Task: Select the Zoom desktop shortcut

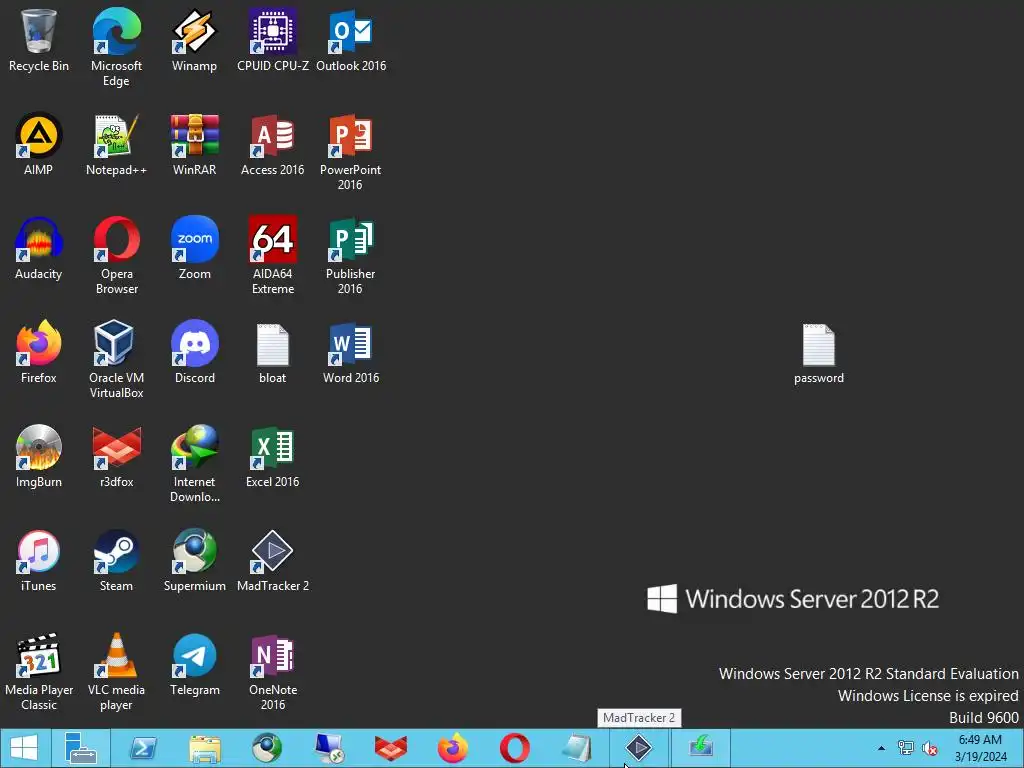Action: (x=194, y=248)
